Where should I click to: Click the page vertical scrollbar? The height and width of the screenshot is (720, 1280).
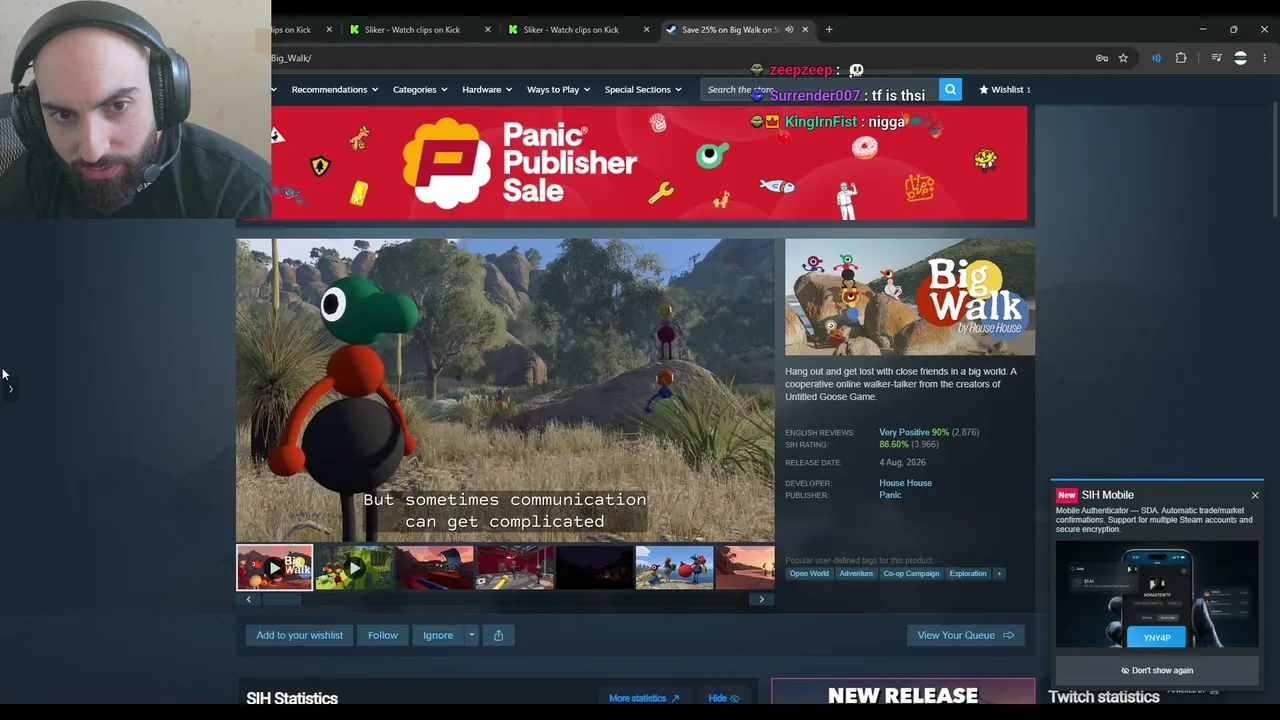point(1274,160)
